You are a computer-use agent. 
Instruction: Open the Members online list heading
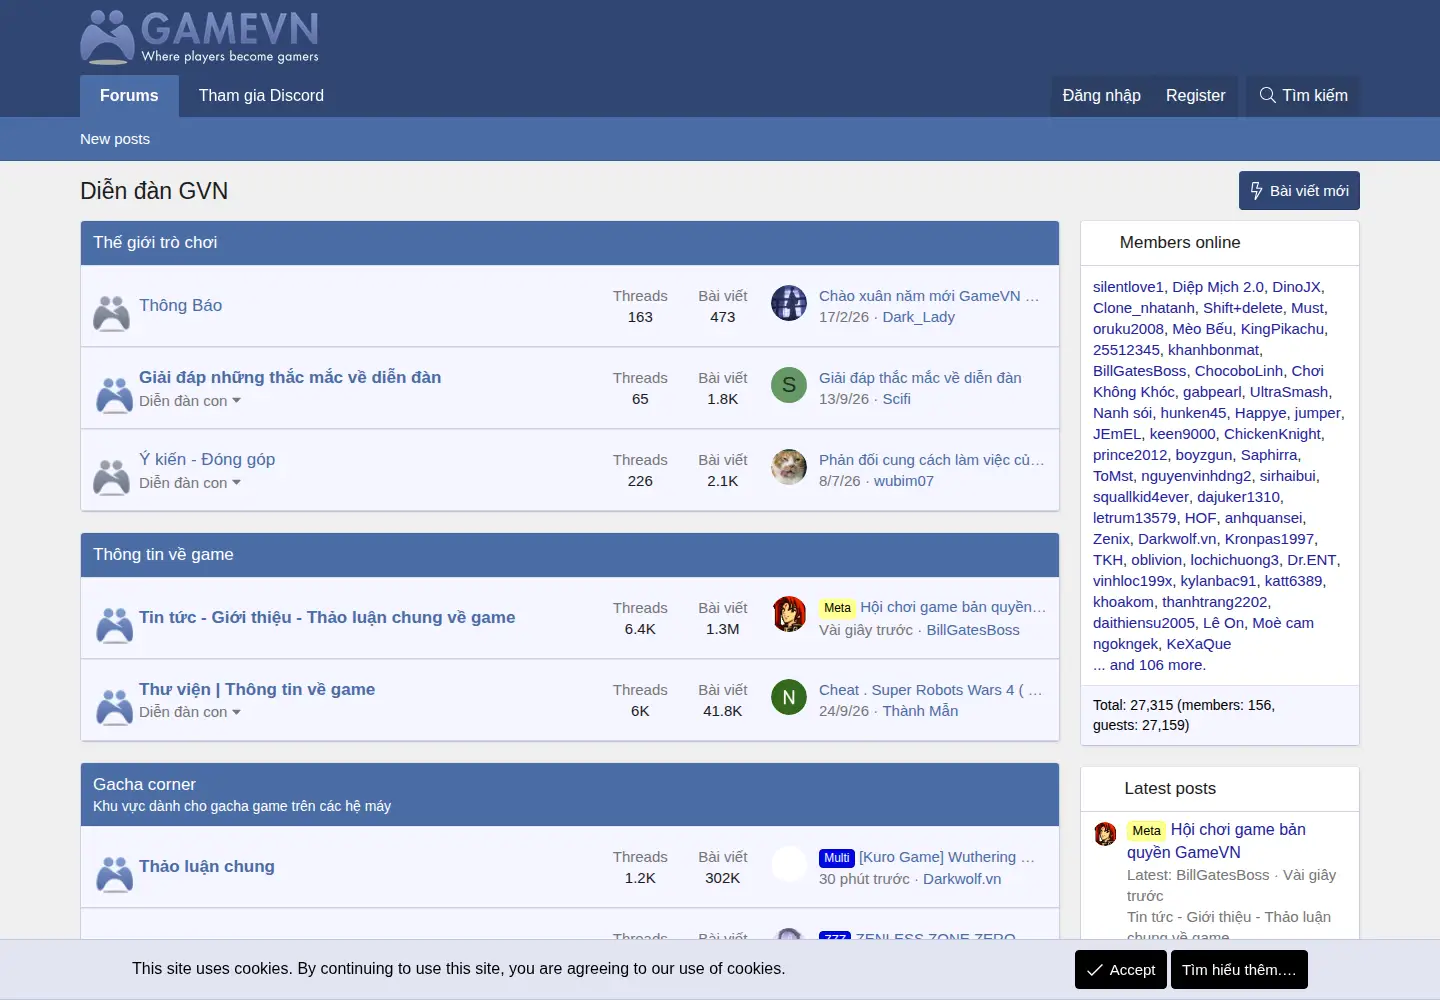(1180, 243)
